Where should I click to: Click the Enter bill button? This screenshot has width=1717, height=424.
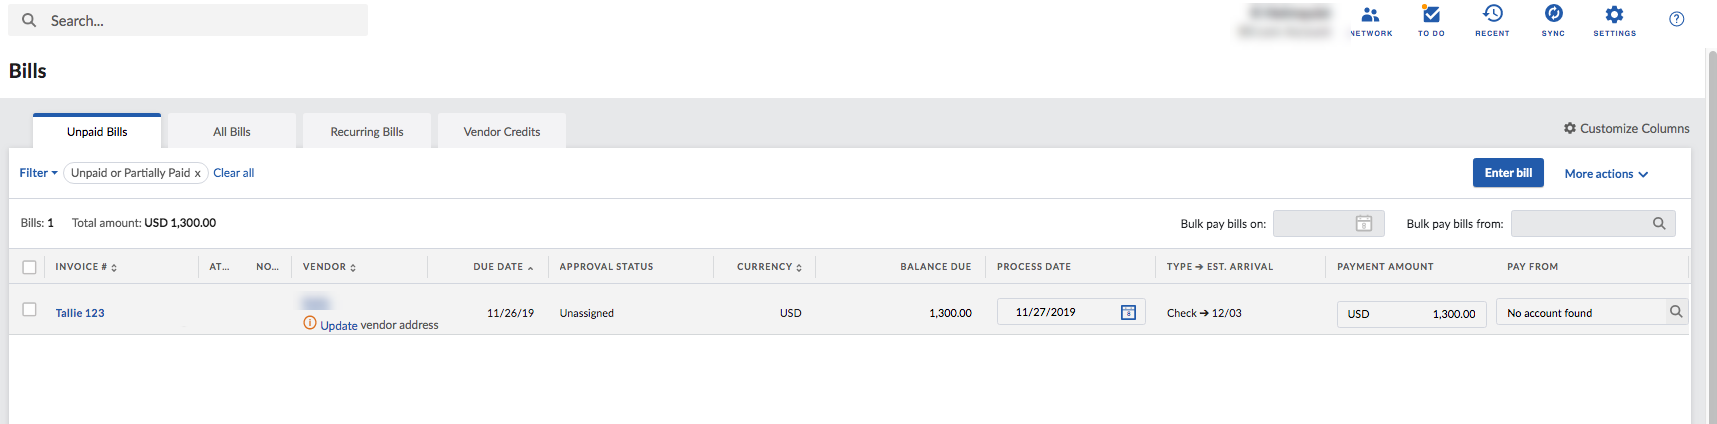click(x=1508, y=173)
